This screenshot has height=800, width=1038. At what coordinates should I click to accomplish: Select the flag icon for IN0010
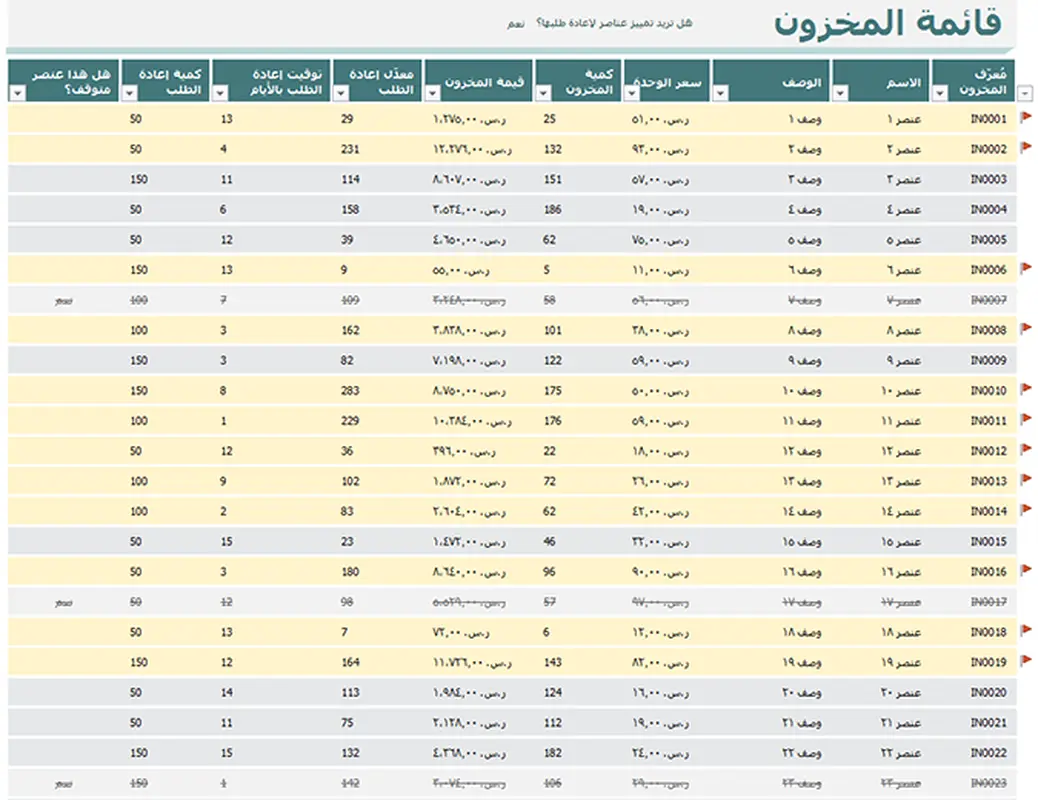tap(1025, 388)
